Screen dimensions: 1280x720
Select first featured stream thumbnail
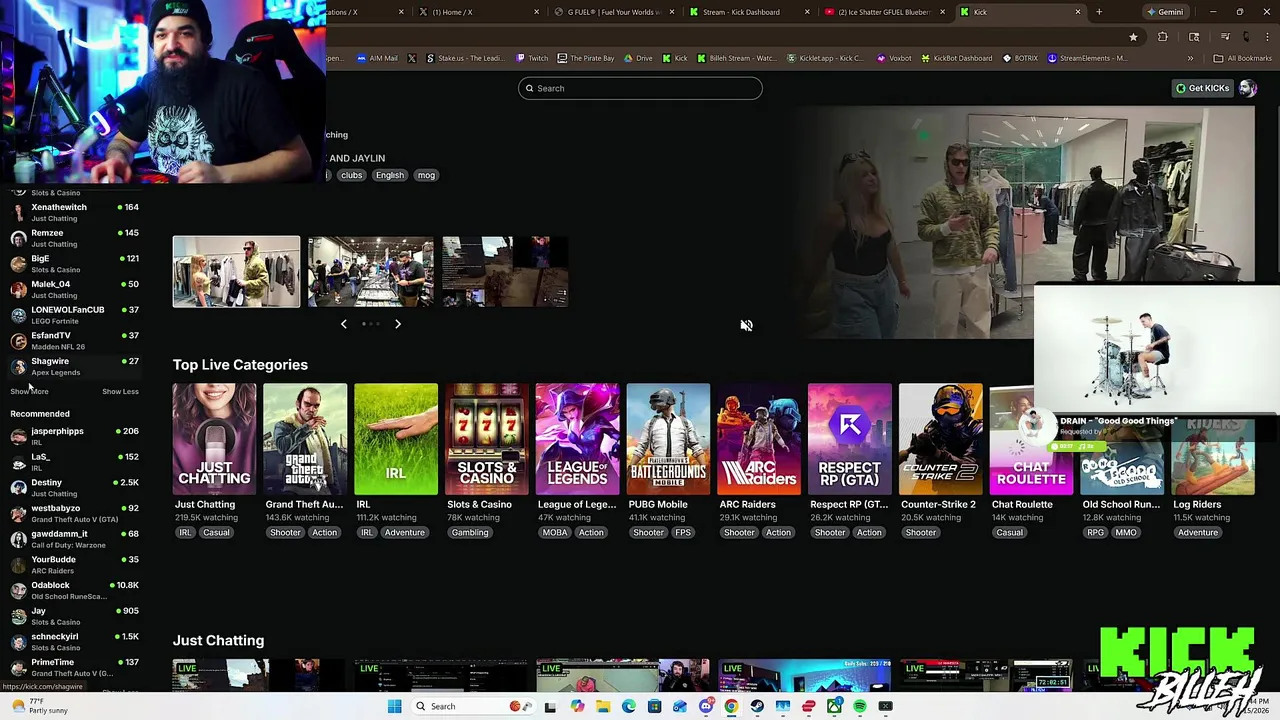[x=236, y=271]
